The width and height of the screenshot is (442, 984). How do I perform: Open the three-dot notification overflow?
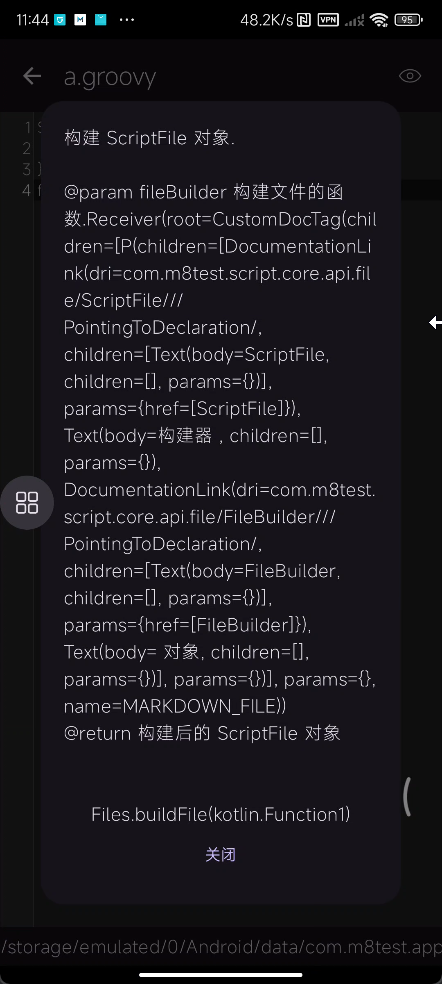point(127,20)
